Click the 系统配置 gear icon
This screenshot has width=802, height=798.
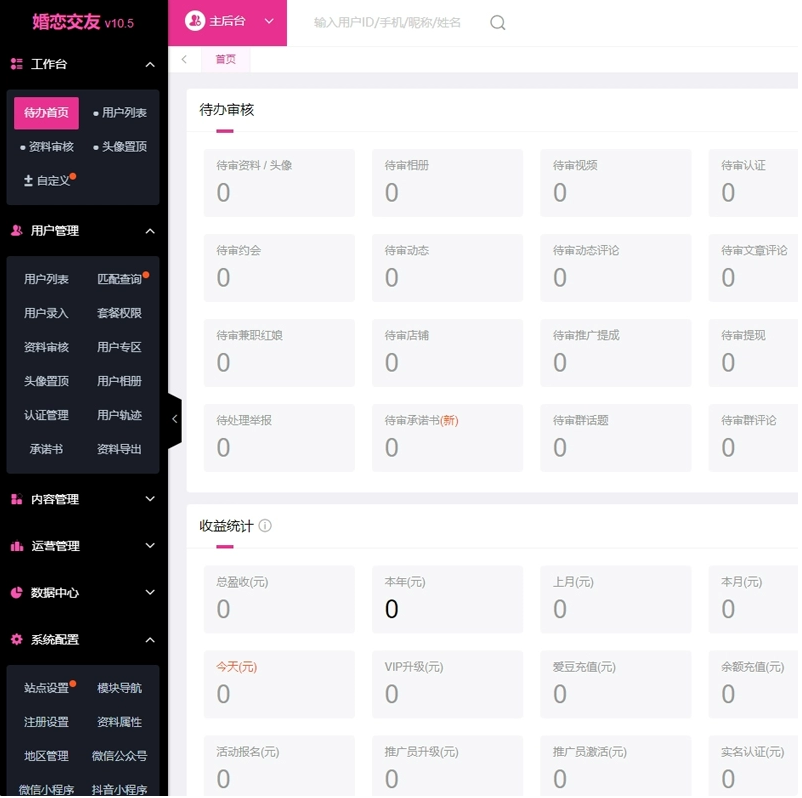(x=17, y=639)
